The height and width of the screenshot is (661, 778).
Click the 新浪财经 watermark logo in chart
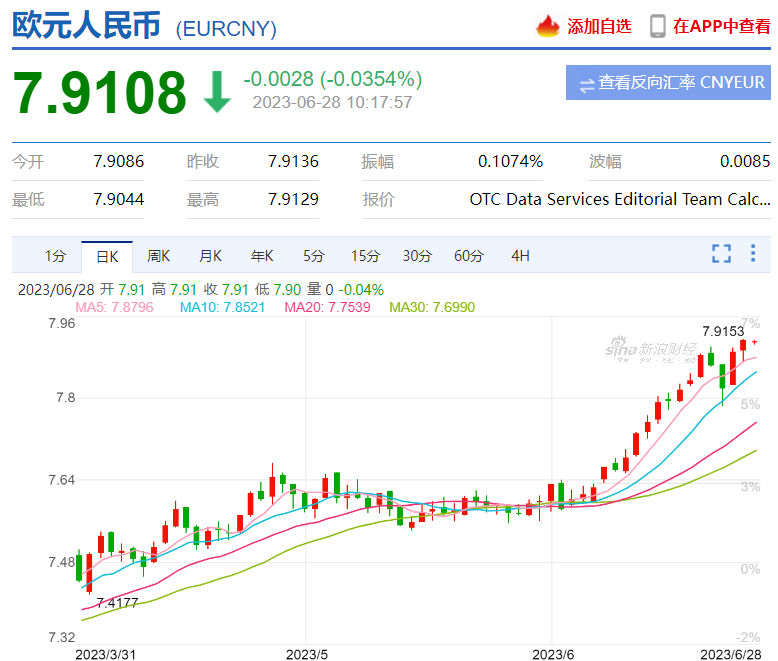655,349
